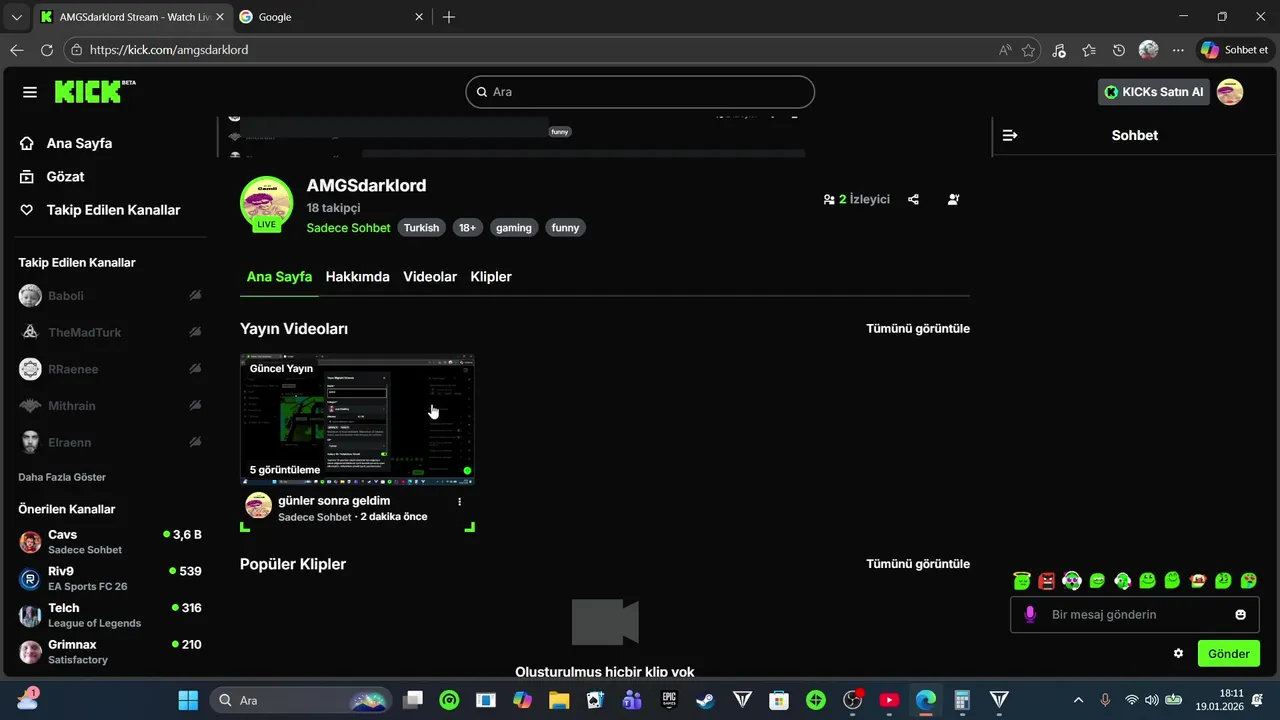Click the Bir mesaj gönderin chat input

click(x=1135, y=615)
